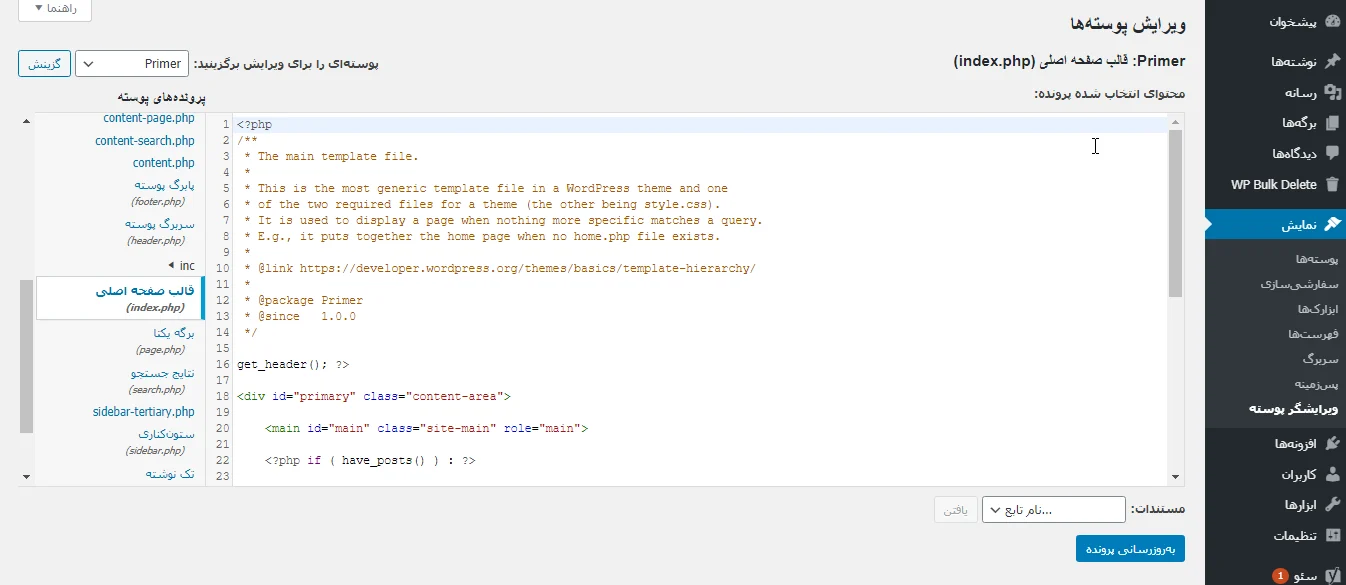Open theme header (header.php) file
The height and width of the screenshot is (585, 1346).
161,231
